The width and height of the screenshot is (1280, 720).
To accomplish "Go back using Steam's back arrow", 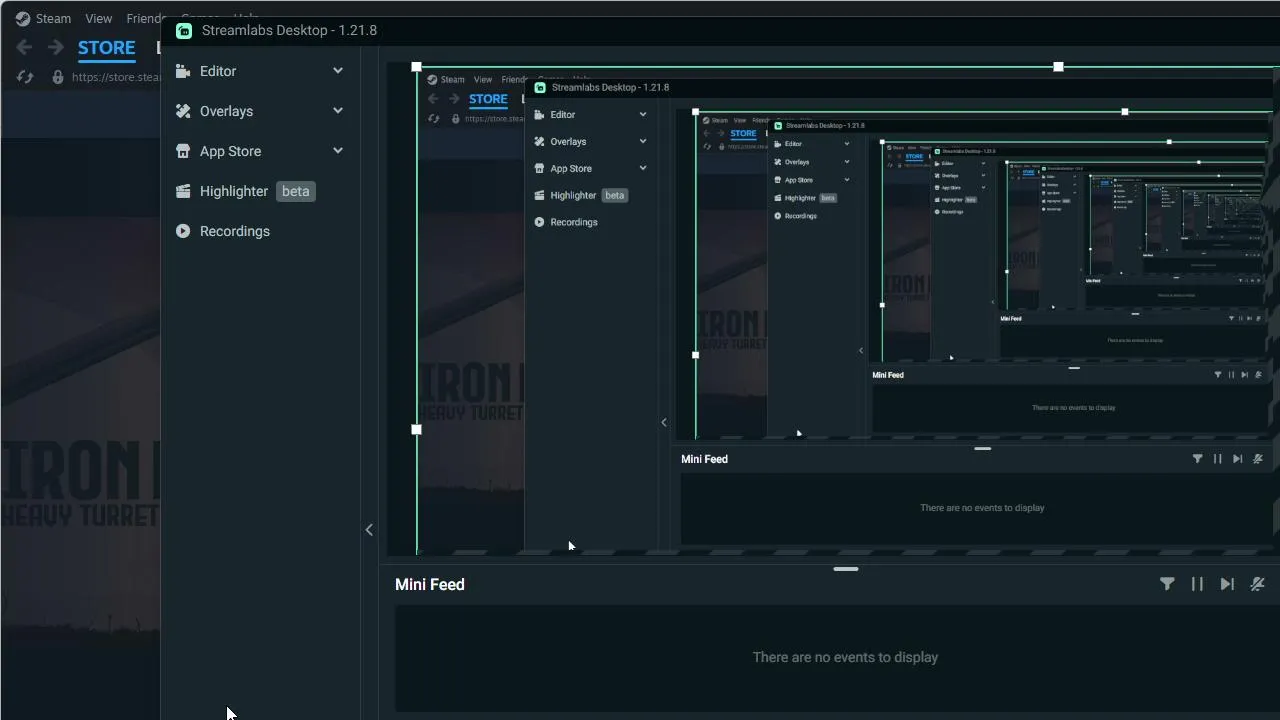I will (x=24, y=47).
